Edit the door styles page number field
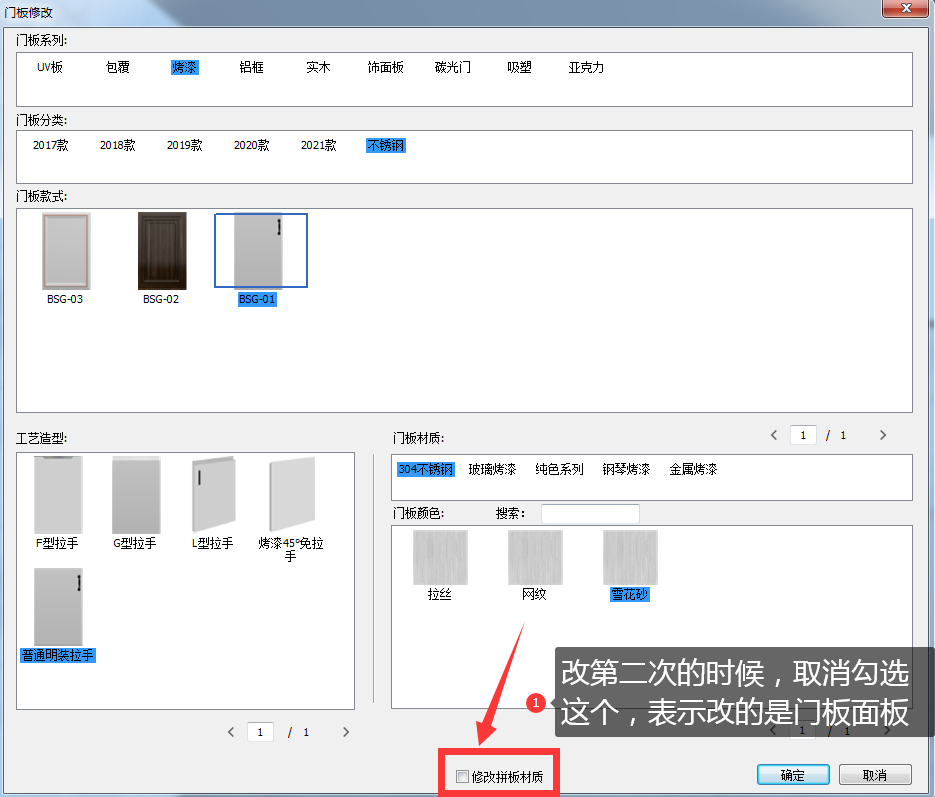The width and height of the screenshot is (935, 797). coord(803,435)
